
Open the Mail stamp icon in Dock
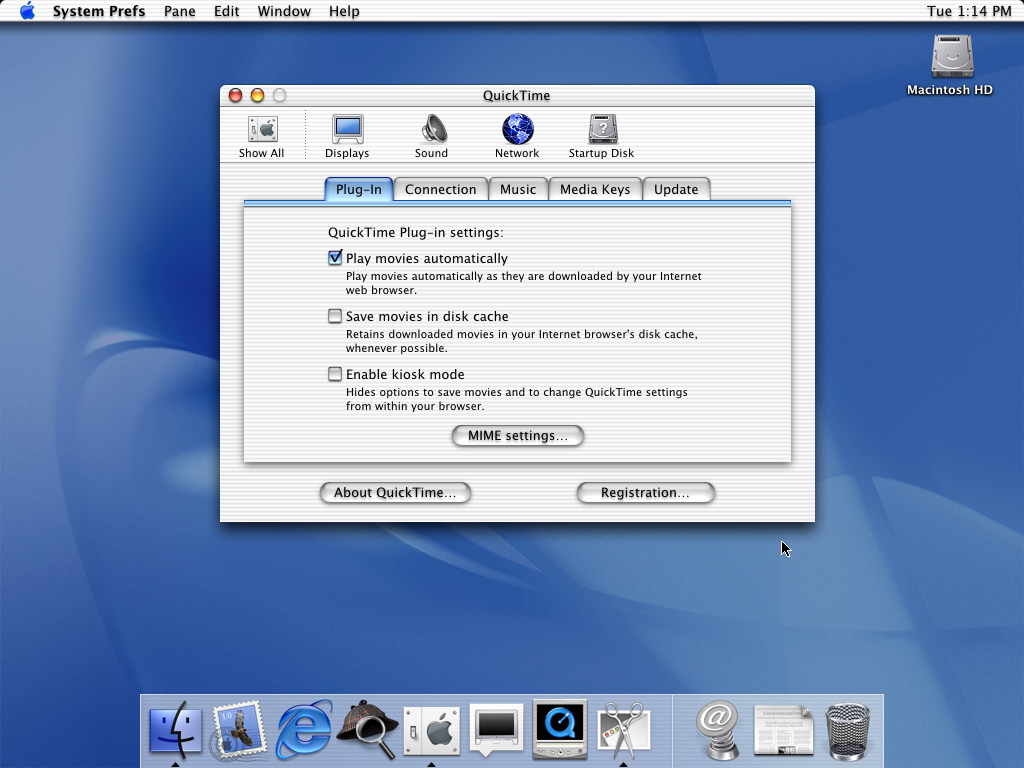tap(239, 729)
